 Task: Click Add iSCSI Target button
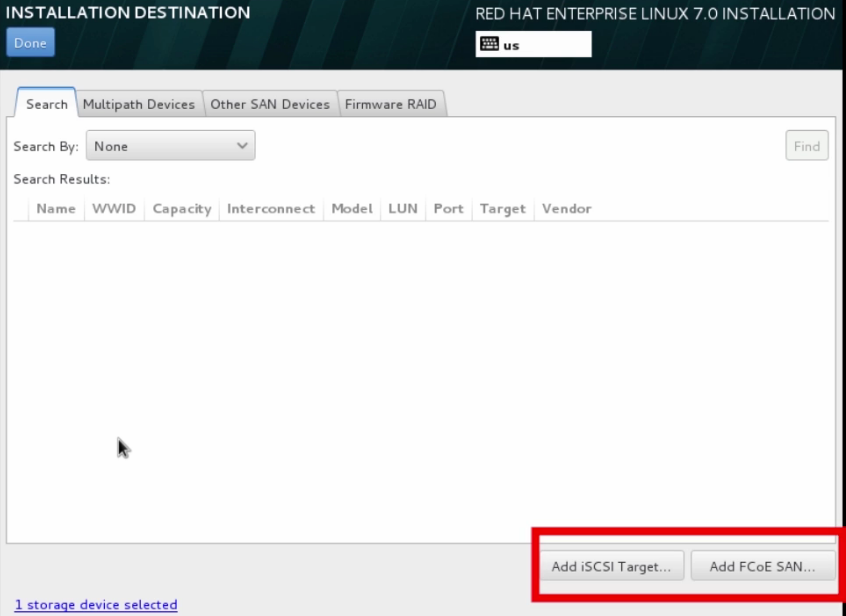click(x=611, y=566)
